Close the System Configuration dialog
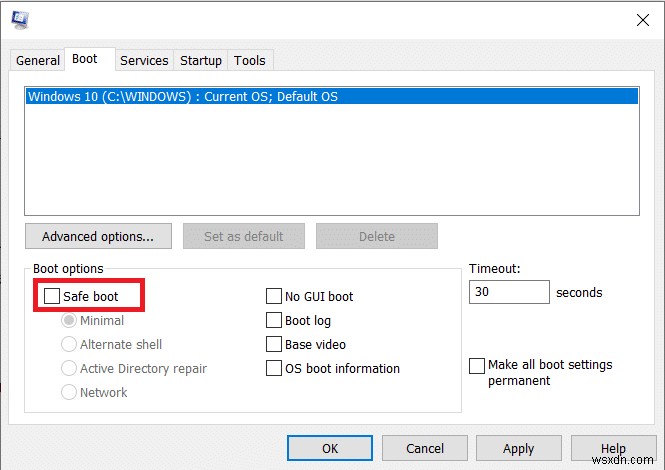665x470 pixels. 641,19
